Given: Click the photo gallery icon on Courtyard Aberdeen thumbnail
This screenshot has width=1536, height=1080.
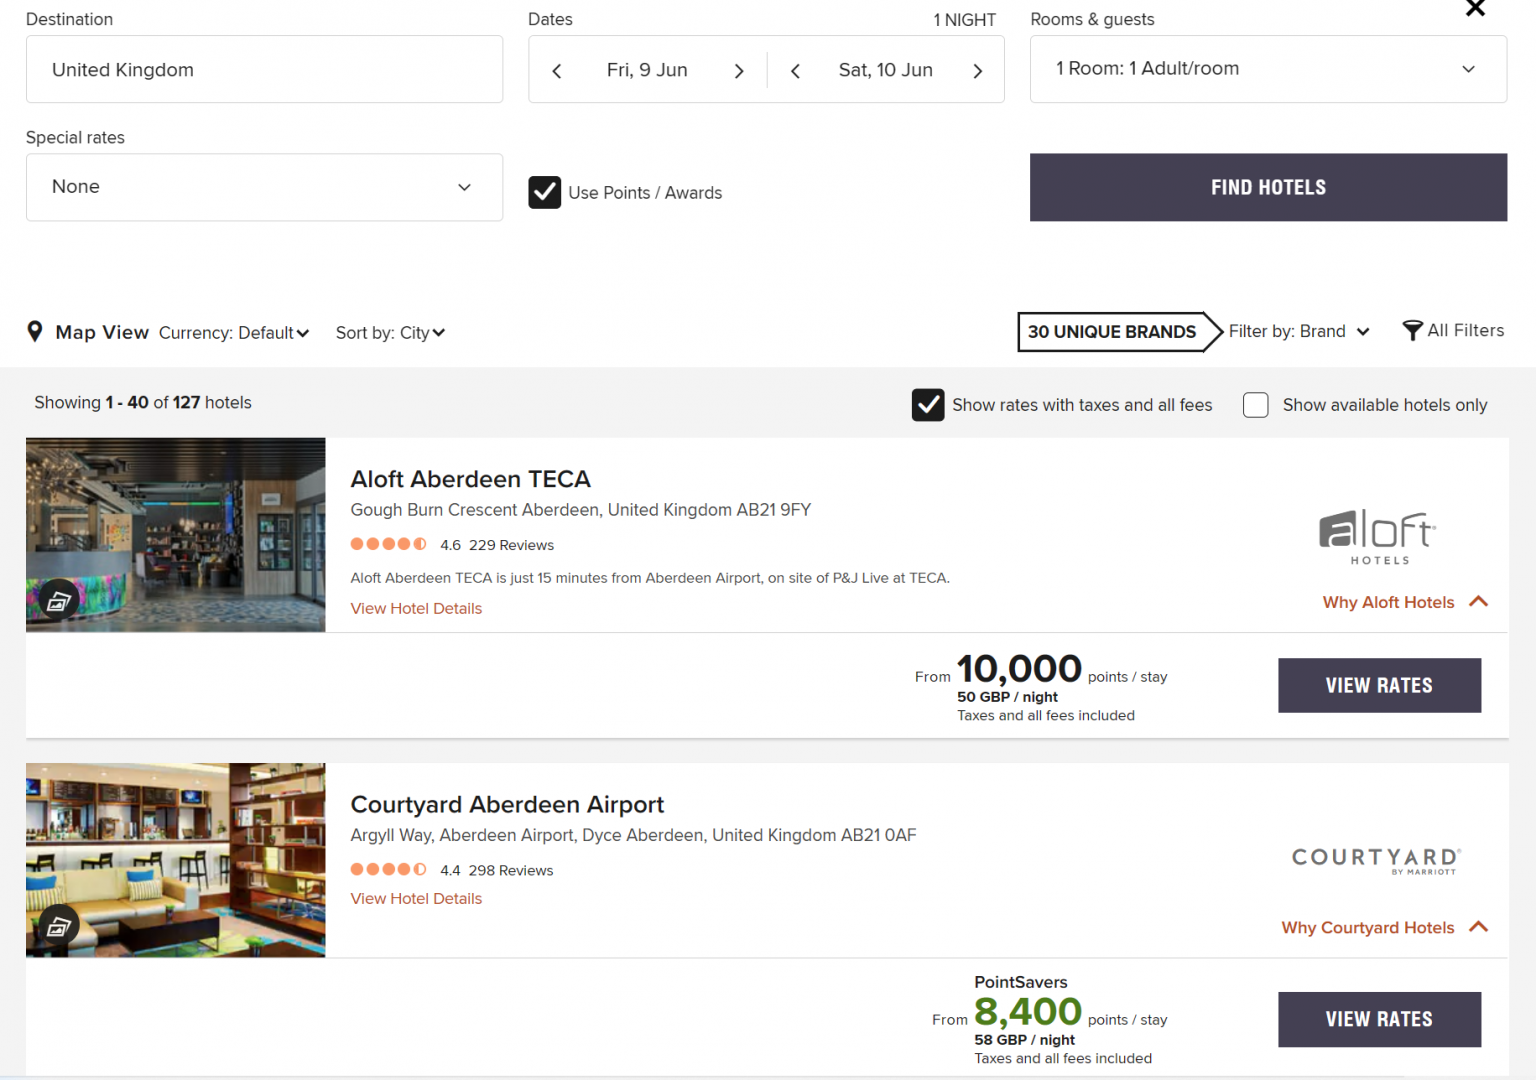Looking at the screenshot, I should point(59,924).
